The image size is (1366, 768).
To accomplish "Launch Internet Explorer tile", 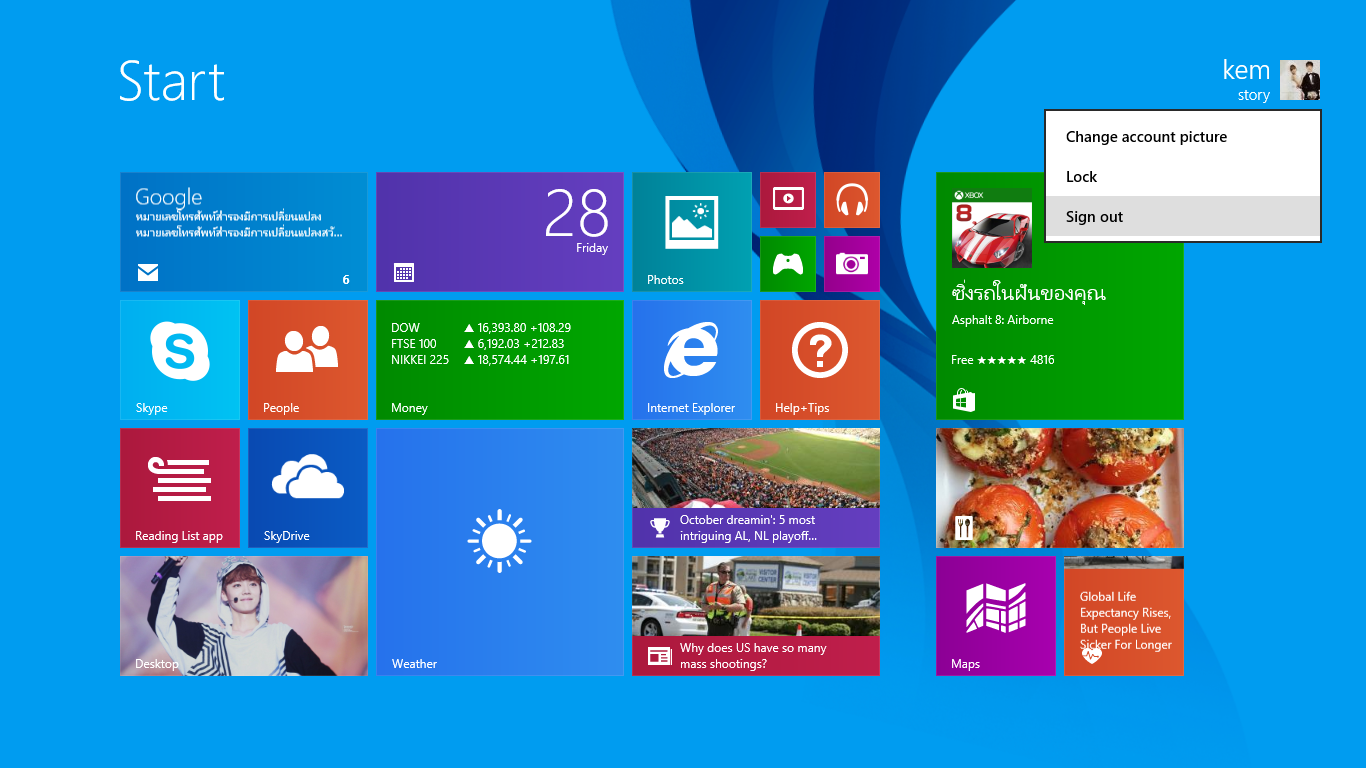I will click(692, 360).
